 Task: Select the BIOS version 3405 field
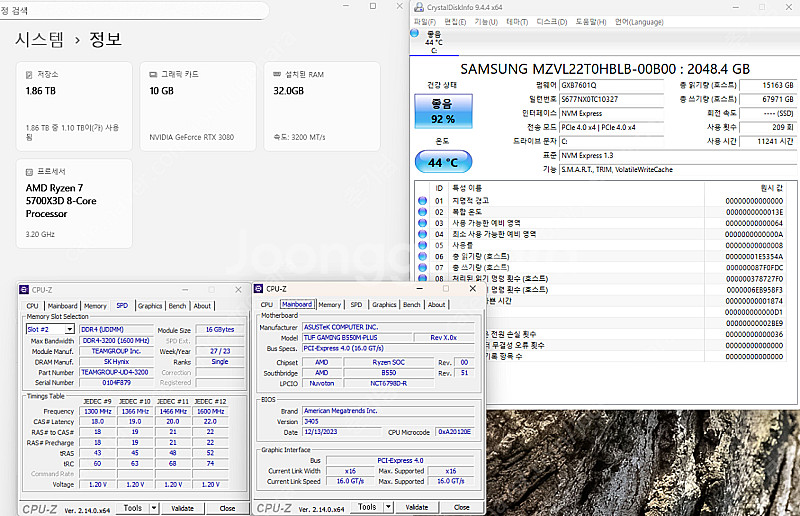(388, 422)
